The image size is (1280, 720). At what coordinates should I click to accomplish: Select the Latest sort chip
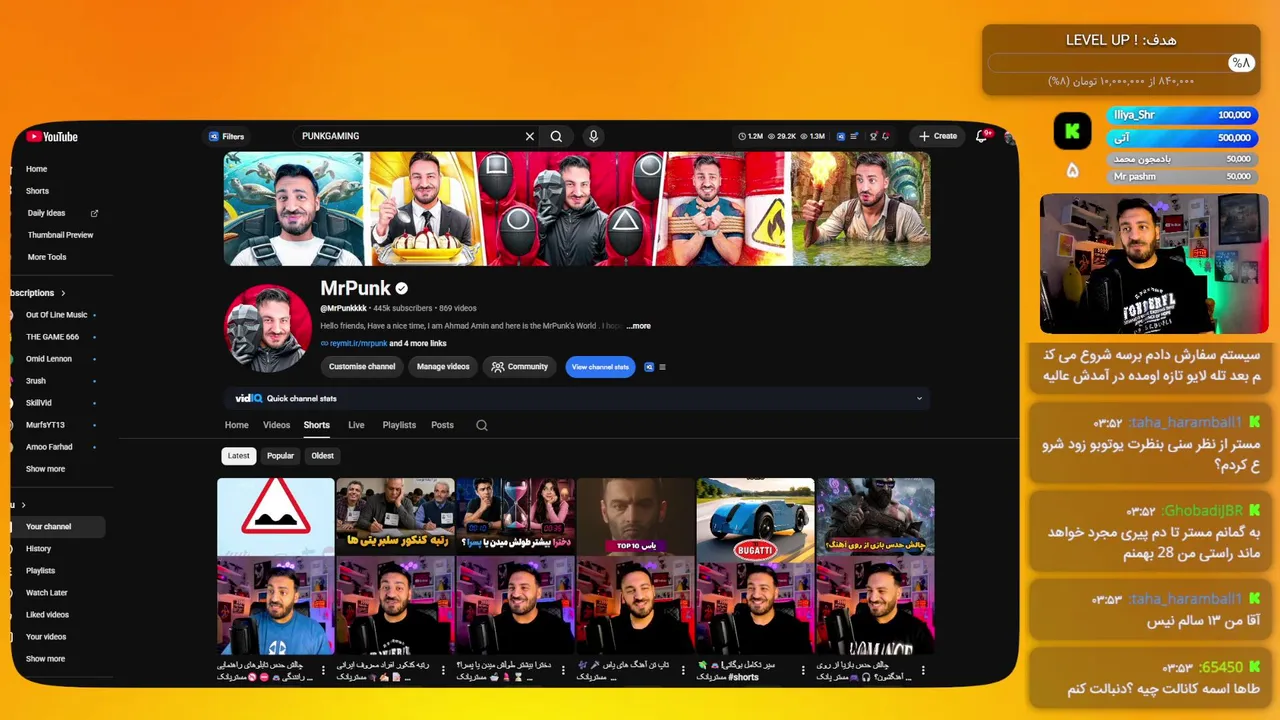coord(238,456)
